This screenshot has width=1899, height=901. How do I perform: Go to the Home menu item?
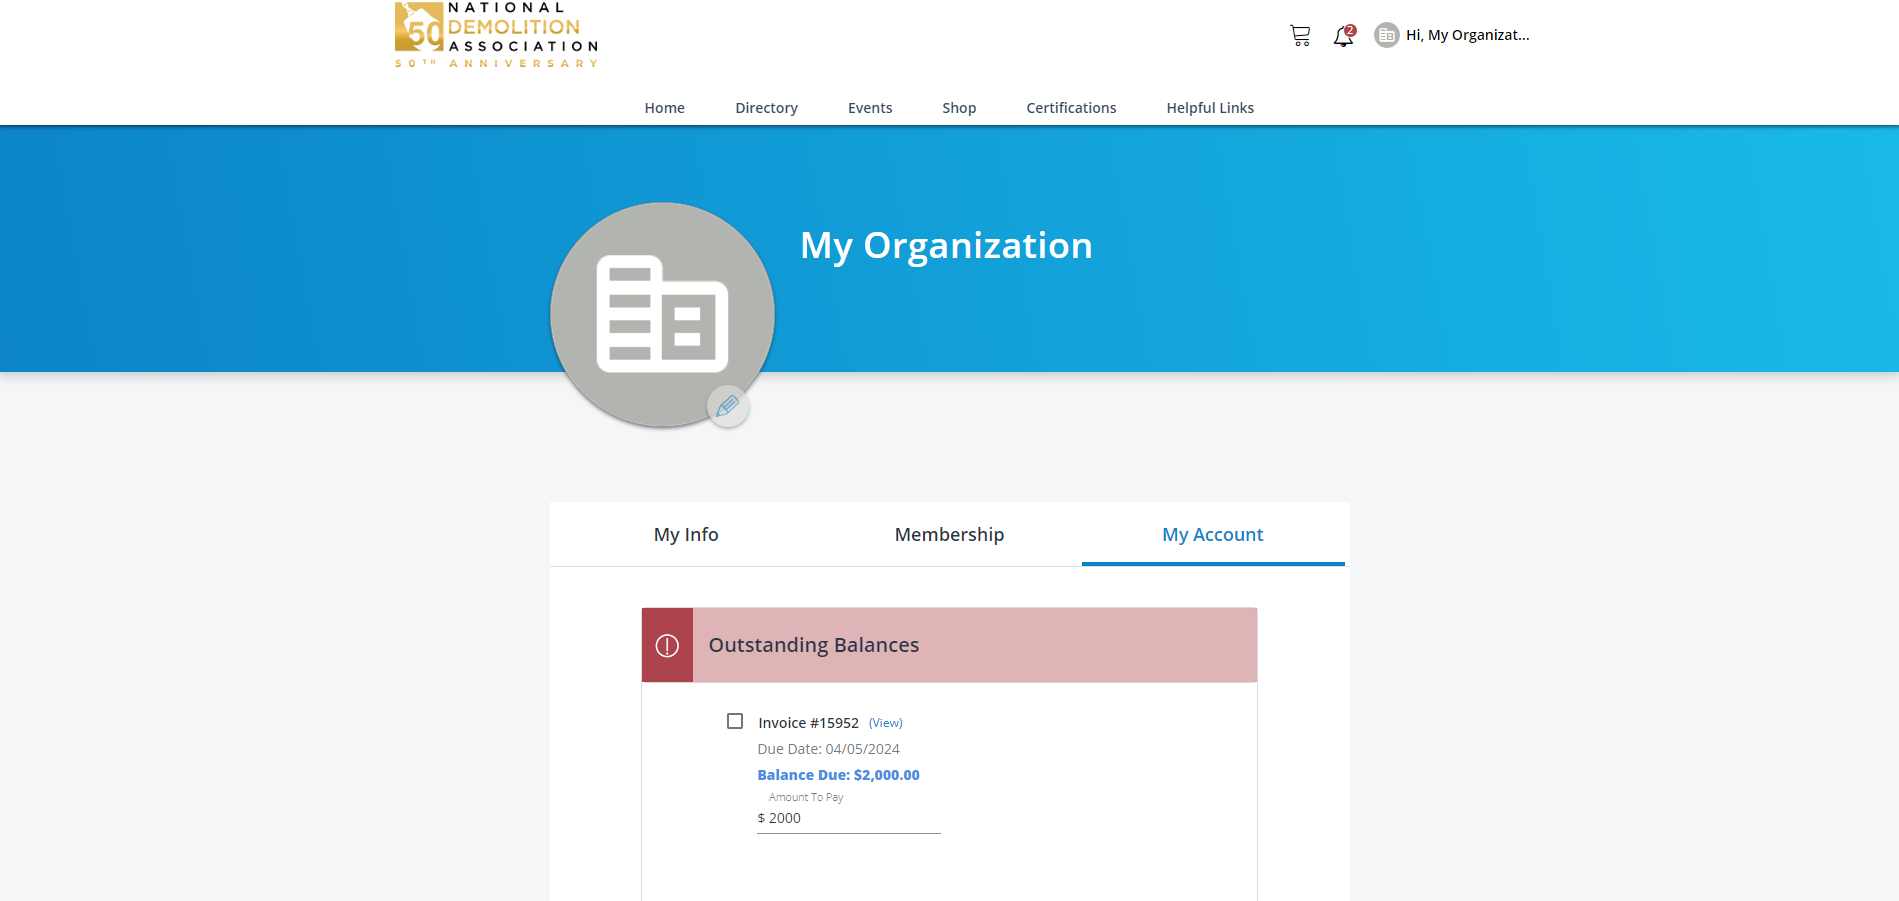pyautogui.click(x=664, y=108)
